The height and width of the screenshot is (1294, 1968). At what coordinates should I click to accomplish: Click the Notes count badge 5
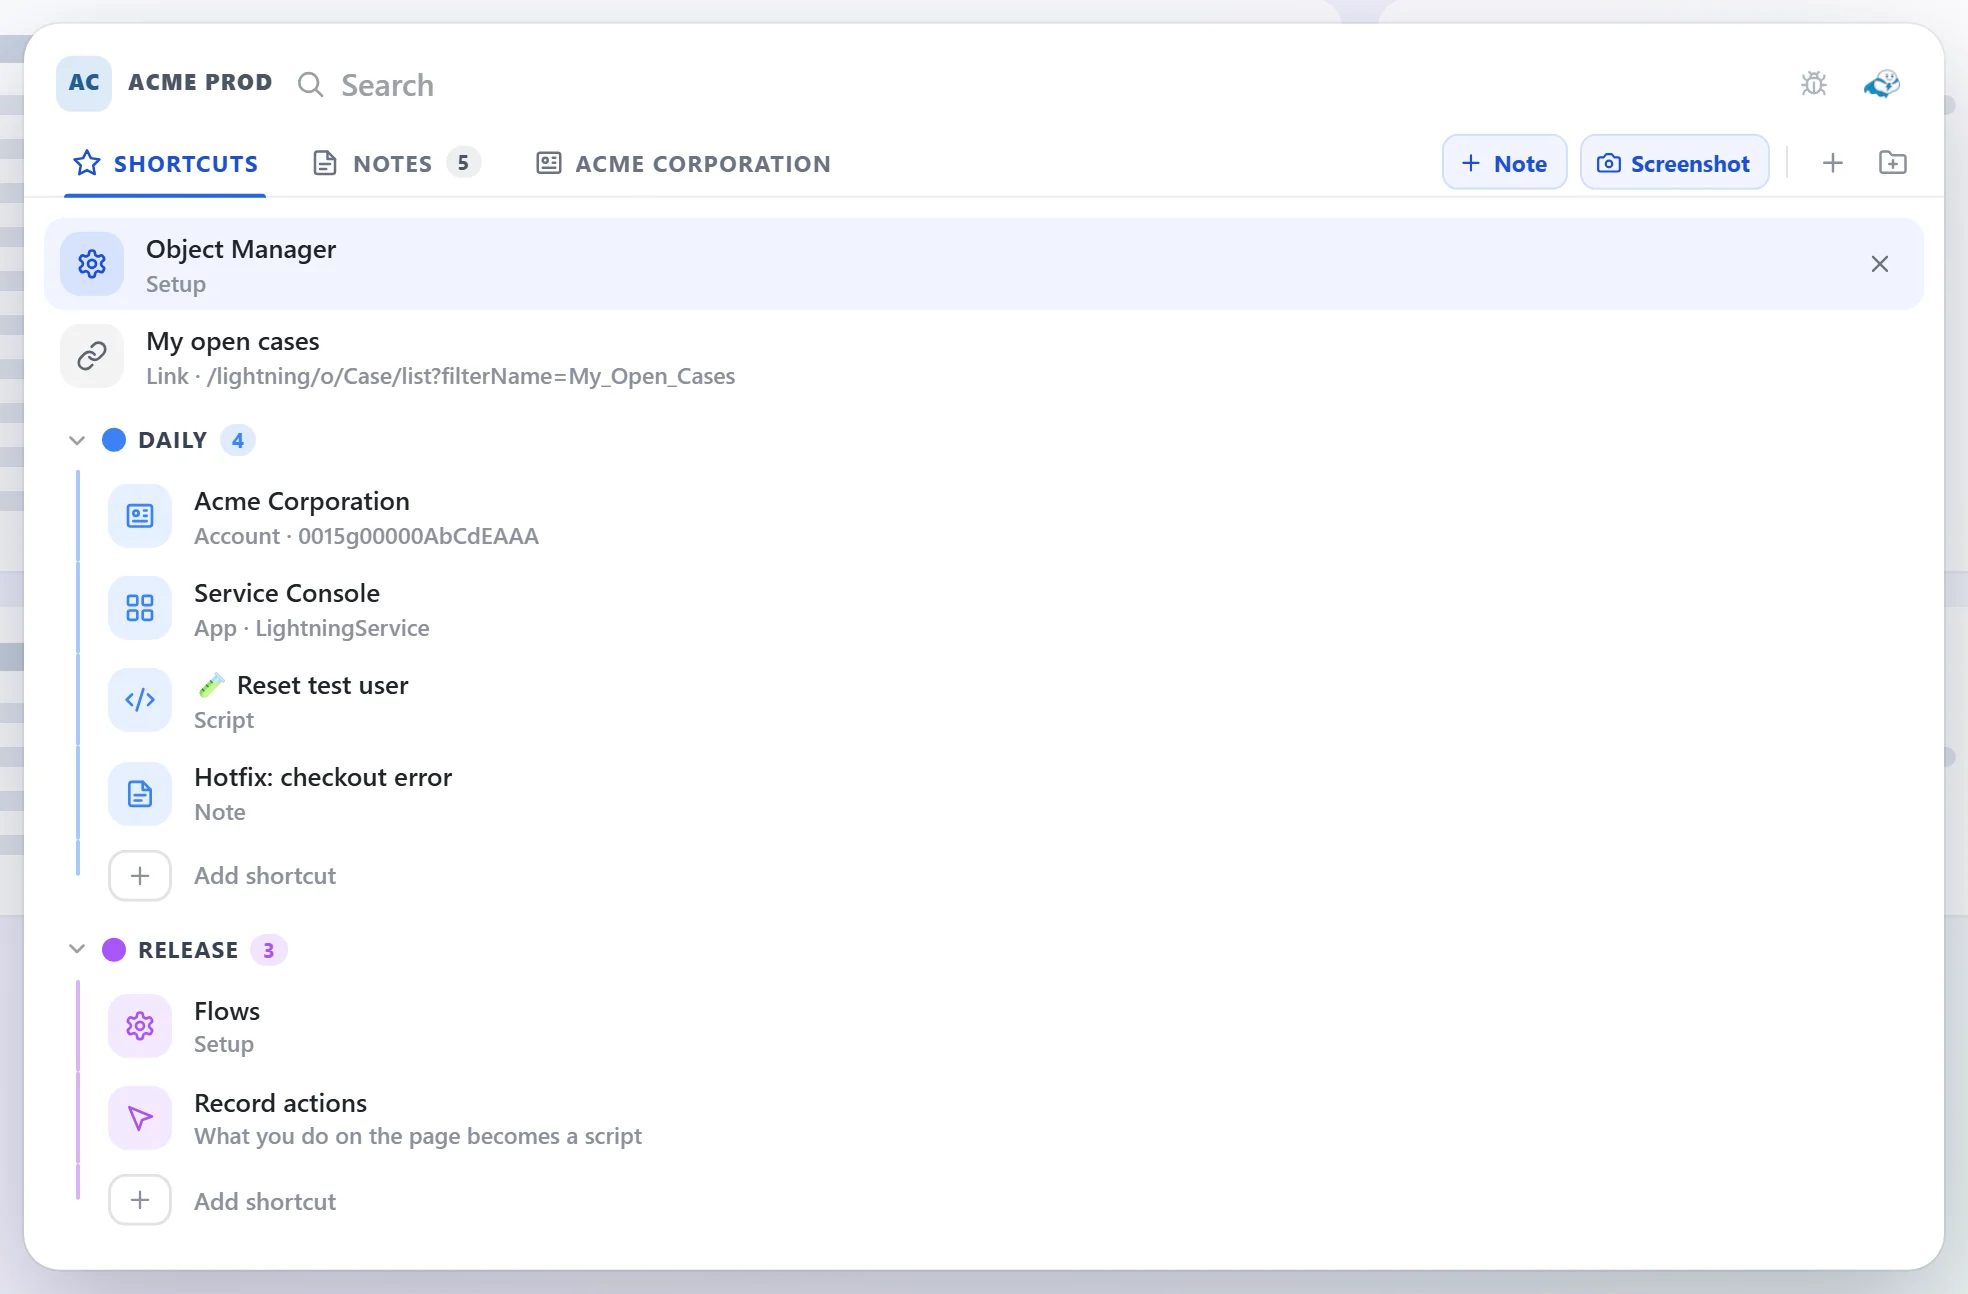tap(463, 162)
